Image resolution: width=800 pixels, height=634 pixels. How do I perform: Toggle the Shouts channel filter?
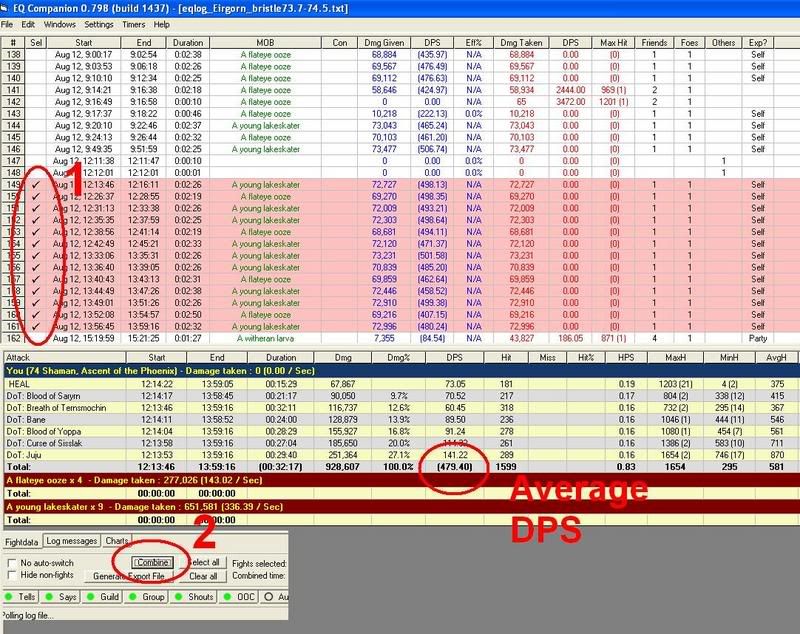(x=195, y=597)
